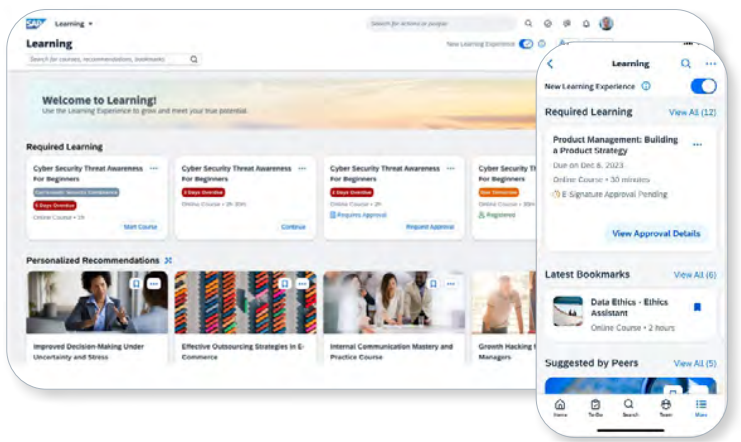
Task: Click the 'Product Management: Building a Product Strategy' title
Action: 615,145
